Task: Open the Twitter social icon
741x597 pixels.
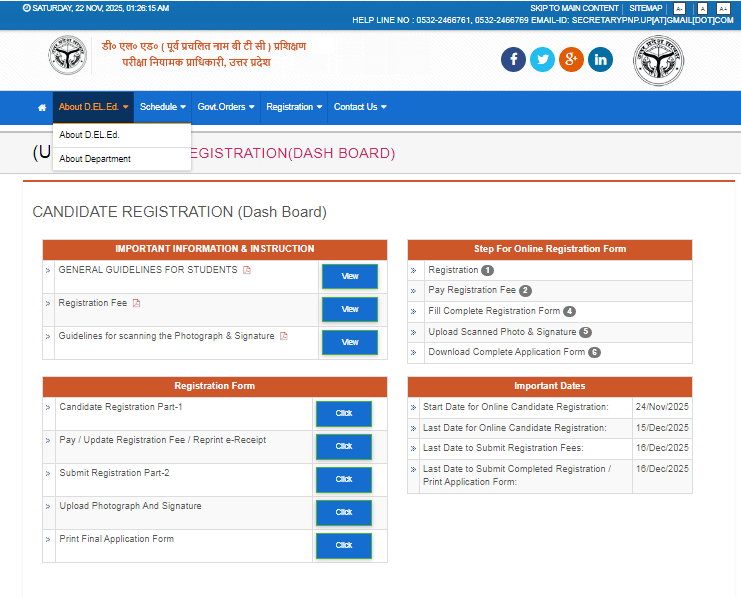Action: coord(542,60)
